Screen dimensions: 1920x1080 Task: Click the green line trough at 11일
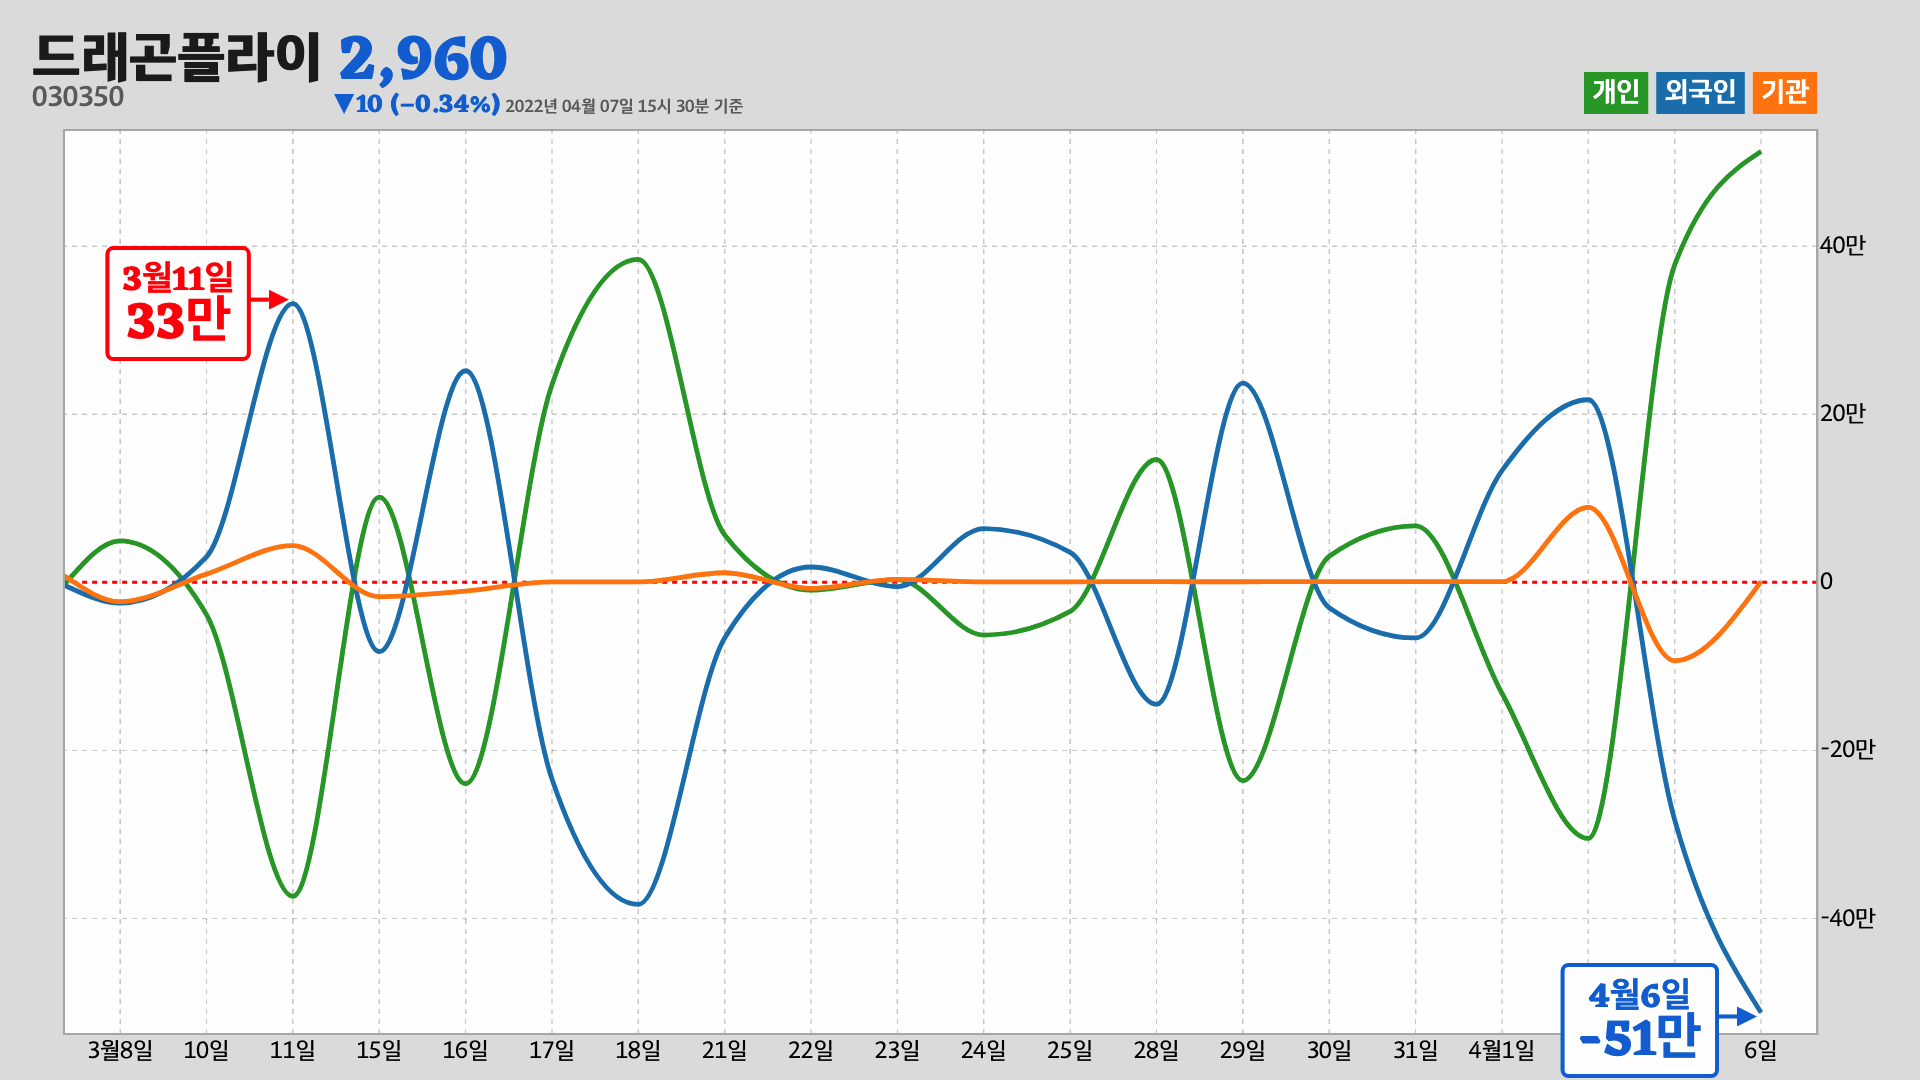click(x=293, y=896)
